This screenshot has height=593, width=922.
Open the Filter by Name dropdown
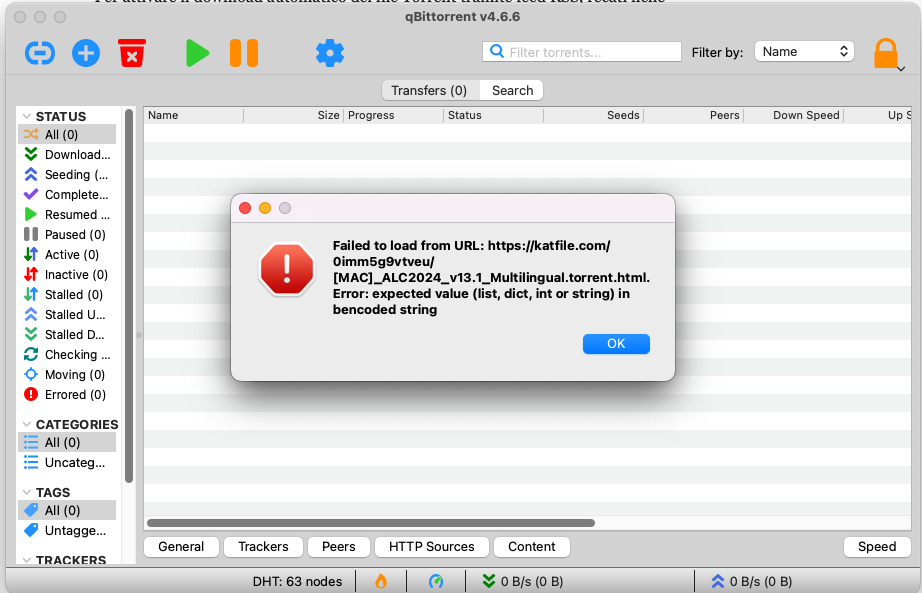click(x=804, y=52)
